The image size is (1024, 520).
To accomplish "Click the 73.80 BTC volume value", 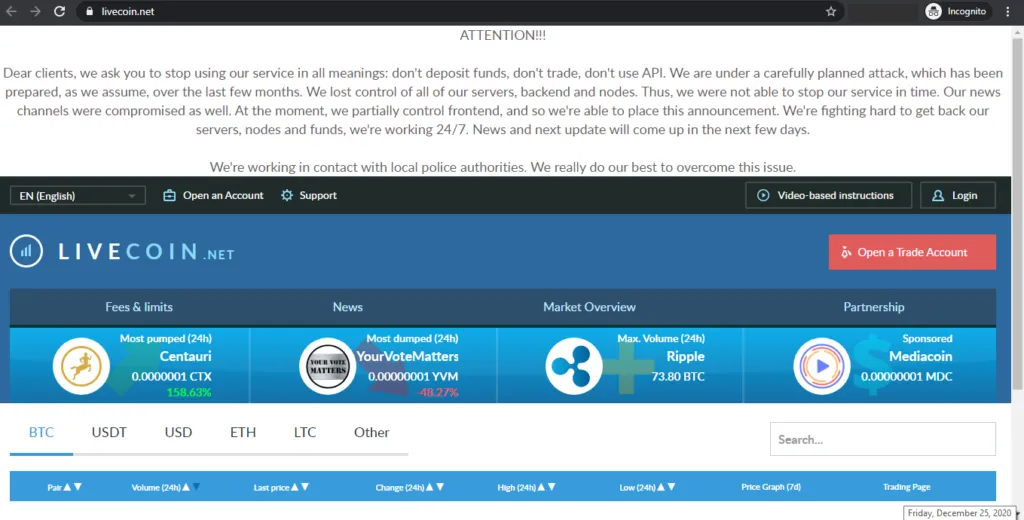I will [x=678, y=376].
